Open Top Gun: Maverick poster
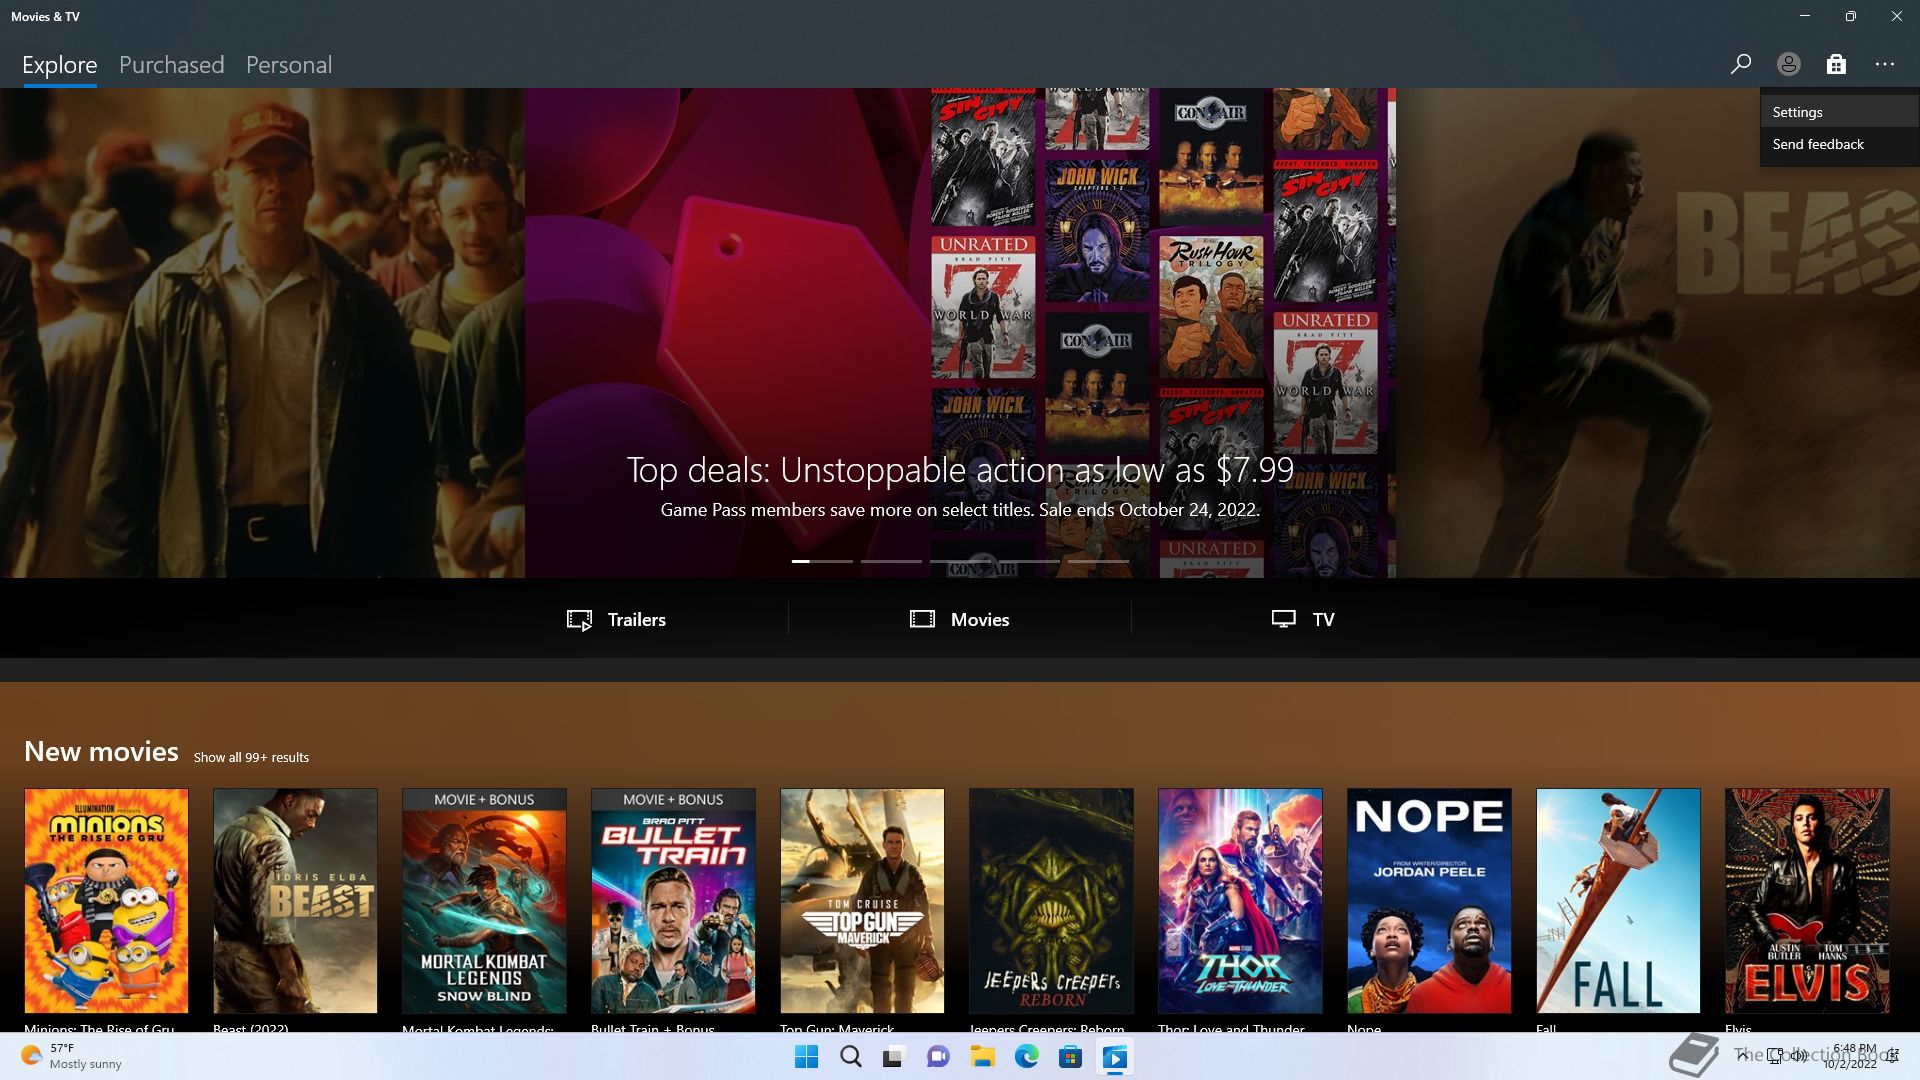Screen dimensions: 1920x1080 coord(862,901)
